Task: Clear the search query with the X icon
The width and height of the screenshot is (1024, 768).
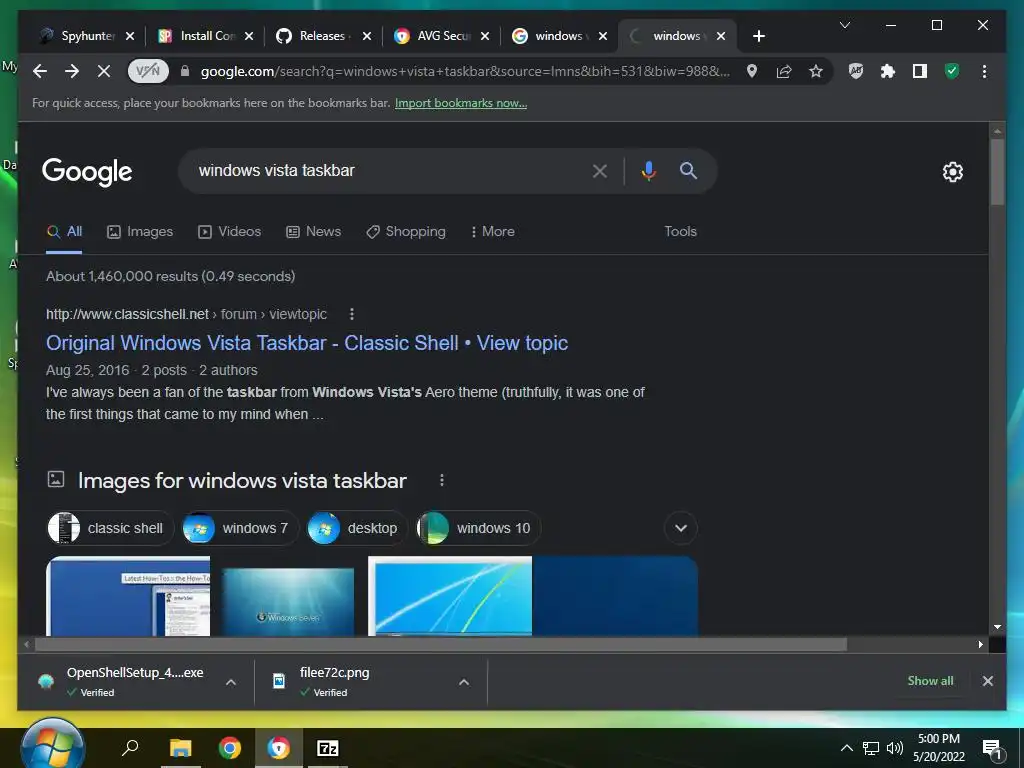Action: pyautogui.click(x=600, y=171)
